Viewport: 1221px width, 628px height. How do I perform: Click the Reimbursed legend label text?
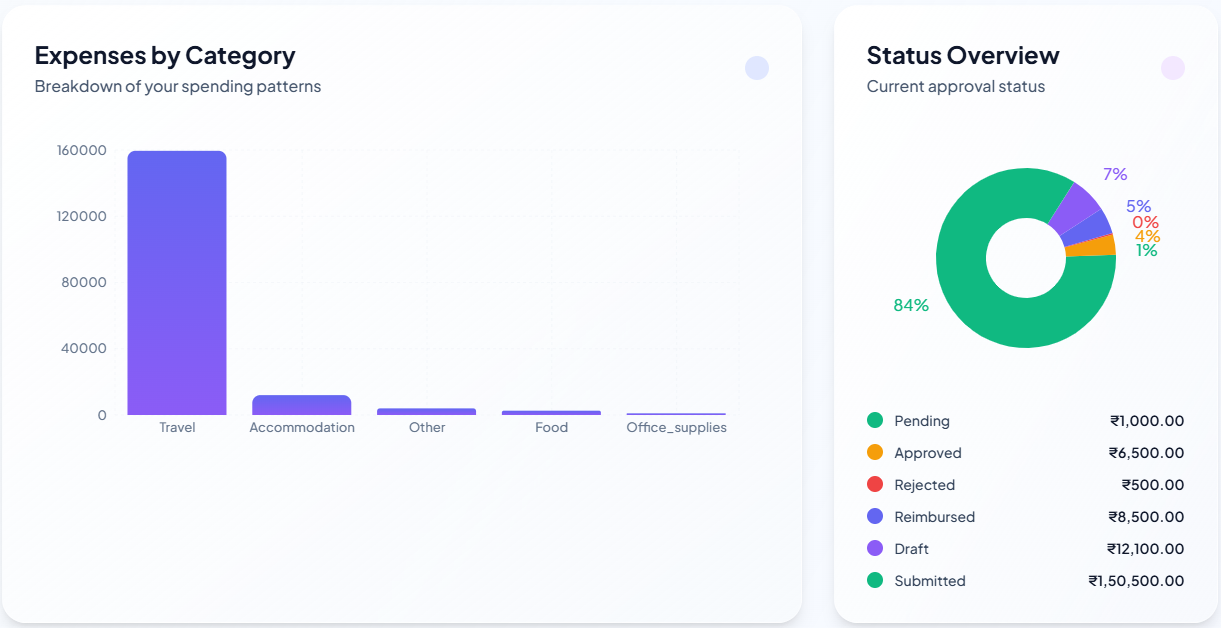[x=934, y=517]
